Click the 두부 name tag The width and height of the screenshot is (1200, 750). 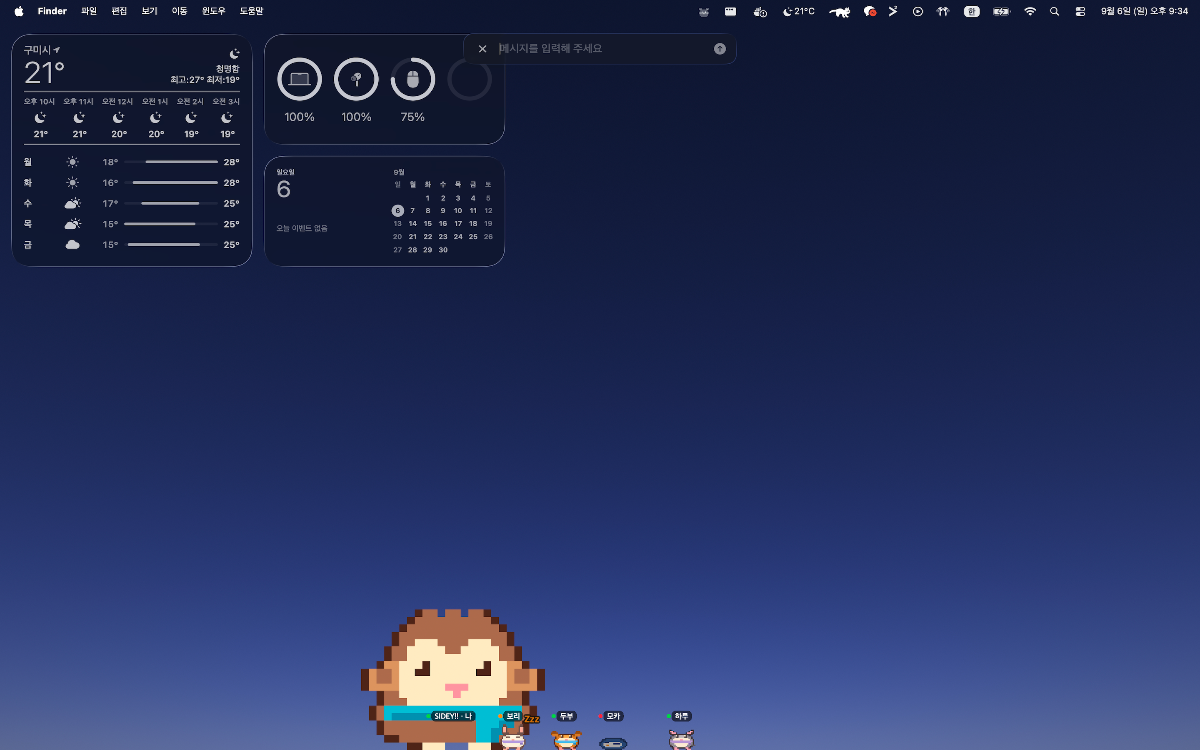coord(565,716)
